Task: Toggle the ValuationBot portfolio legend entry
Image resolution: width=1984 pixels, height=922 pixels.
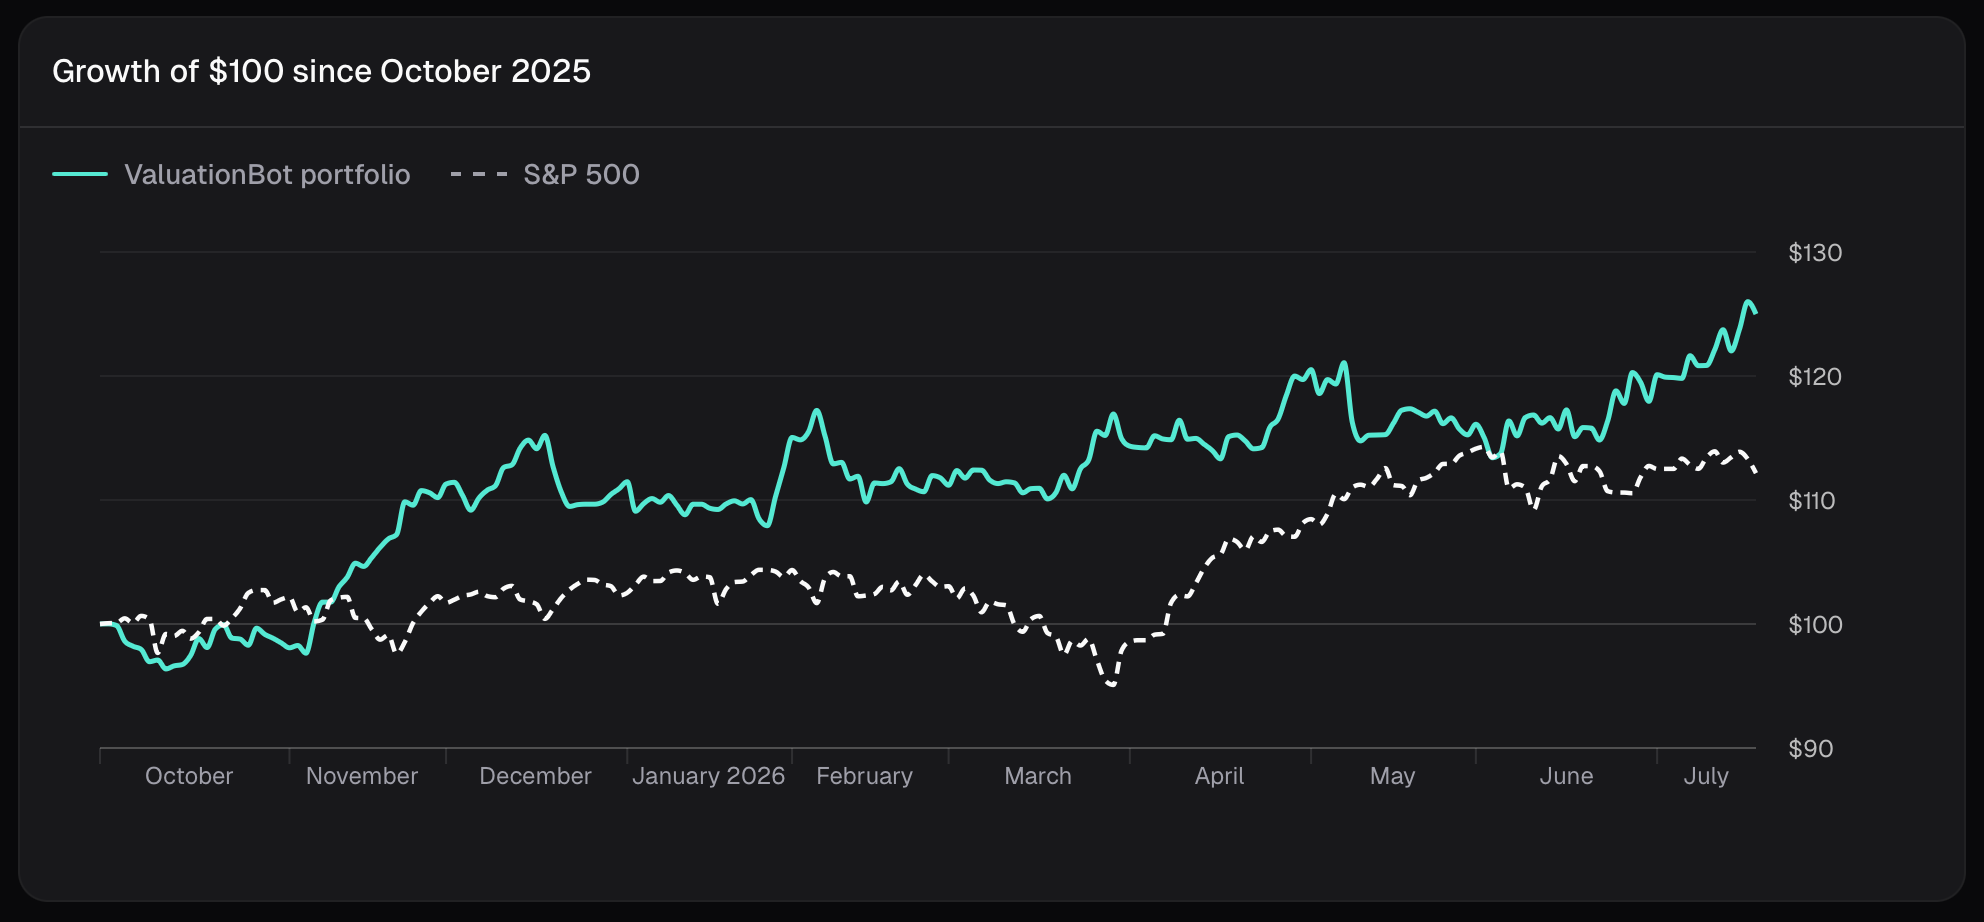Action: tap(231, 174)
